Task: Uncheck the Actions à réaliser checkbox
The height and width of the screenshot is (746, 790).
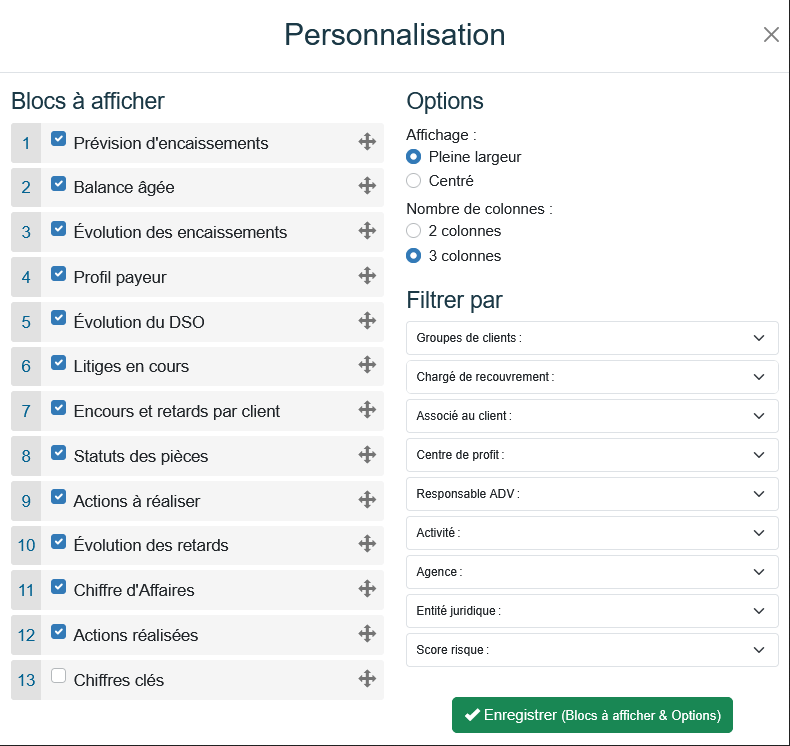Action: [x=59, y=497]
